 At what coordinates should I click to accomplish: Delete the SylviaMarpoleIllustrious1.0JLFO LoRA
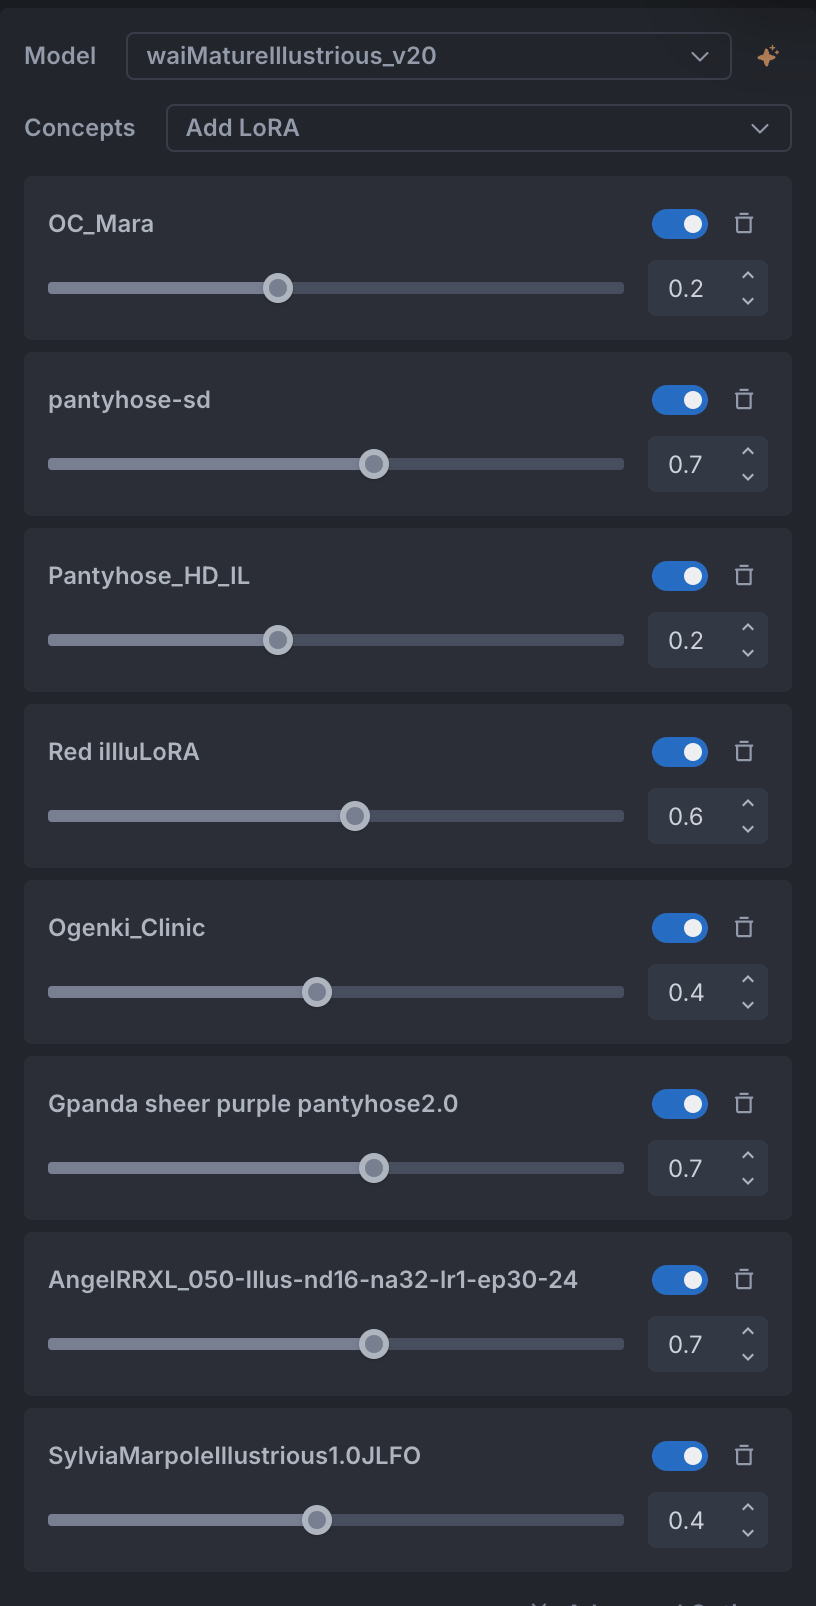(744, 1456)
